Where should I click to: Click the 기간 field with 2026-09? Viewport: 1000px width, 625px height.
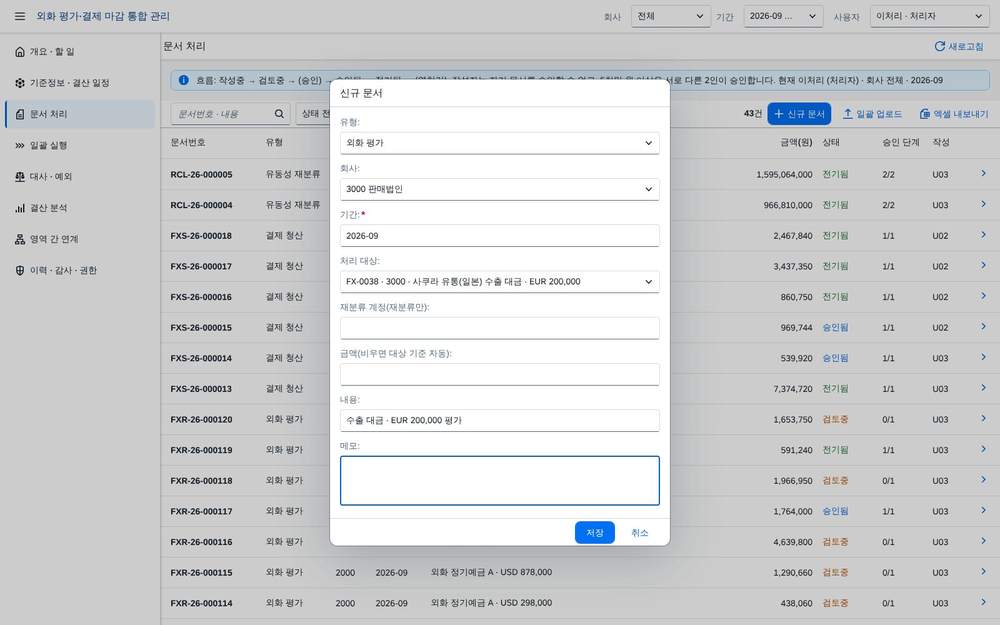click(499, 235)
